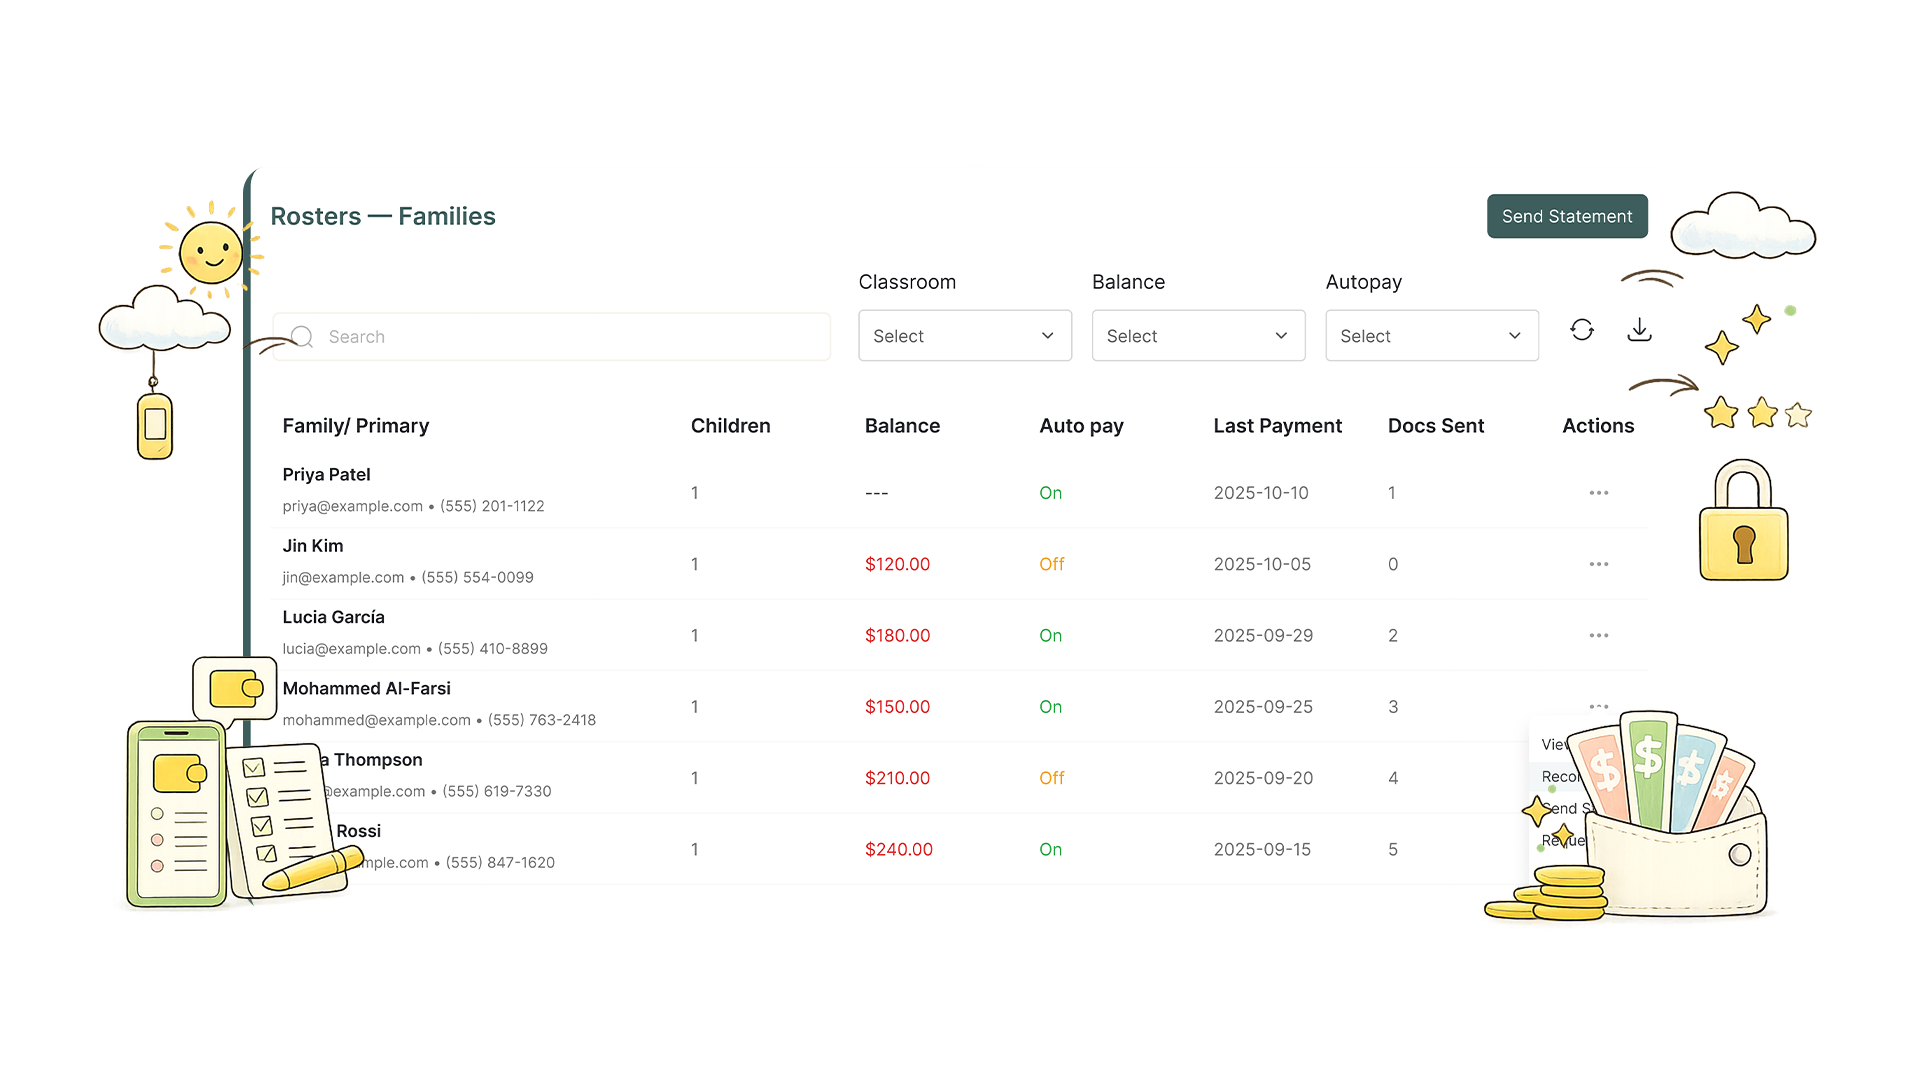1920x1080 pixels.
Task: Sort by Last Payment column header
Action: tap(1277, 426)
